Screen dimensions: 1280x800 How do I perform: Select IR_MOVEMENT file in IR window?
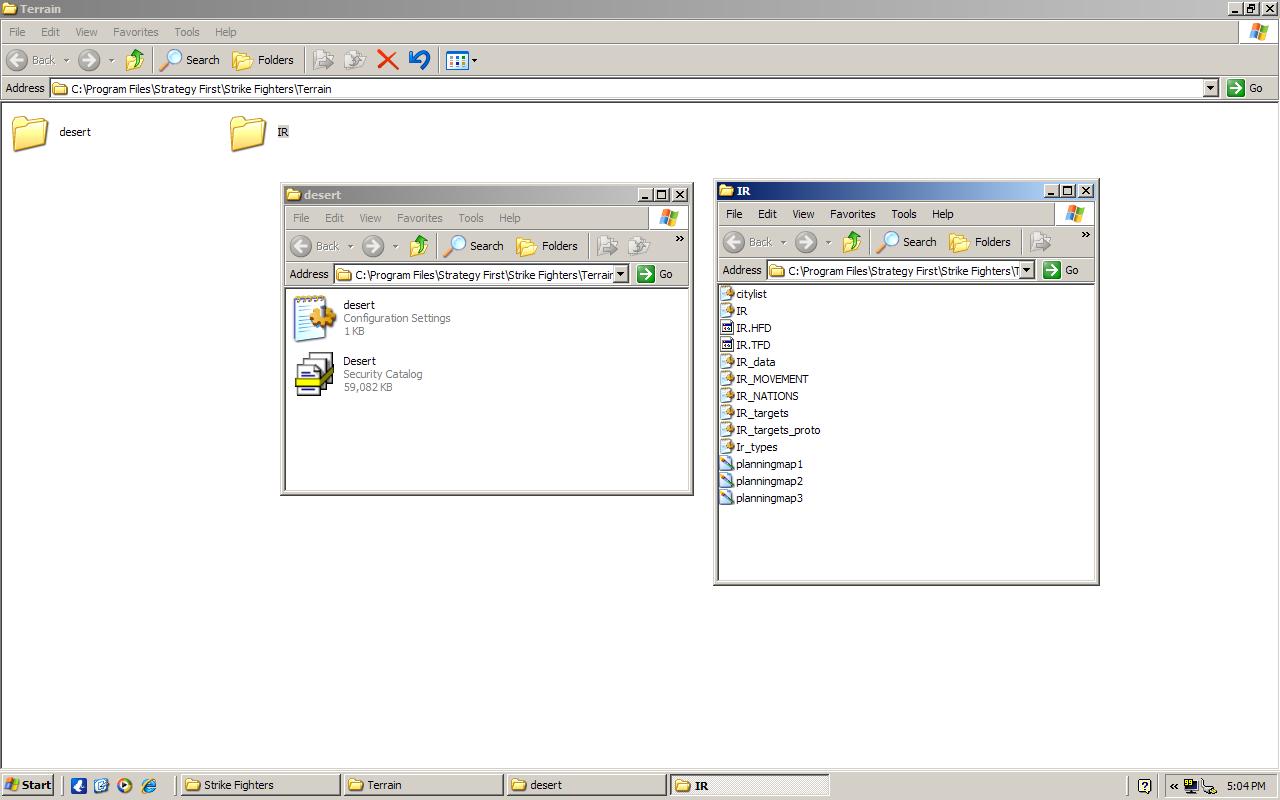point(764,379)
